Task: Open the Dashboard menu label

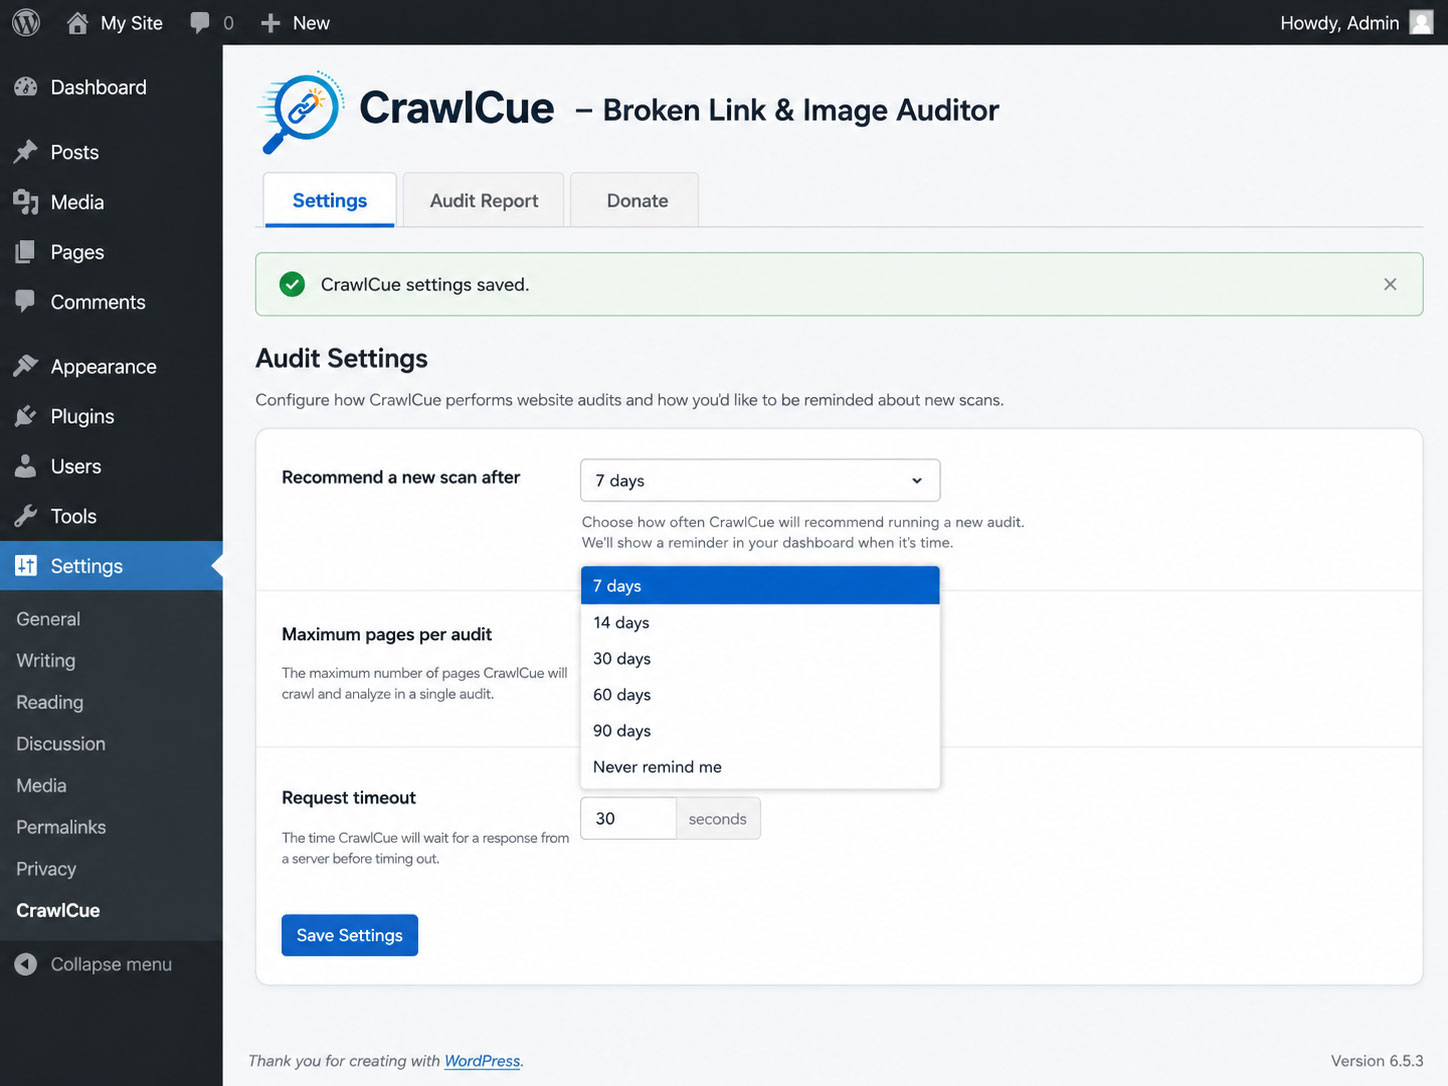Action: (99, 87)
